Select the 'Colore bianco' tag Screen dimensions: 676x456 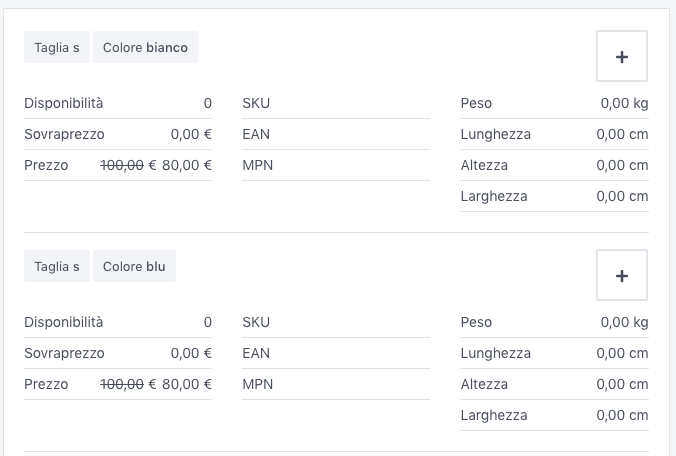click(x=145, y=48)
